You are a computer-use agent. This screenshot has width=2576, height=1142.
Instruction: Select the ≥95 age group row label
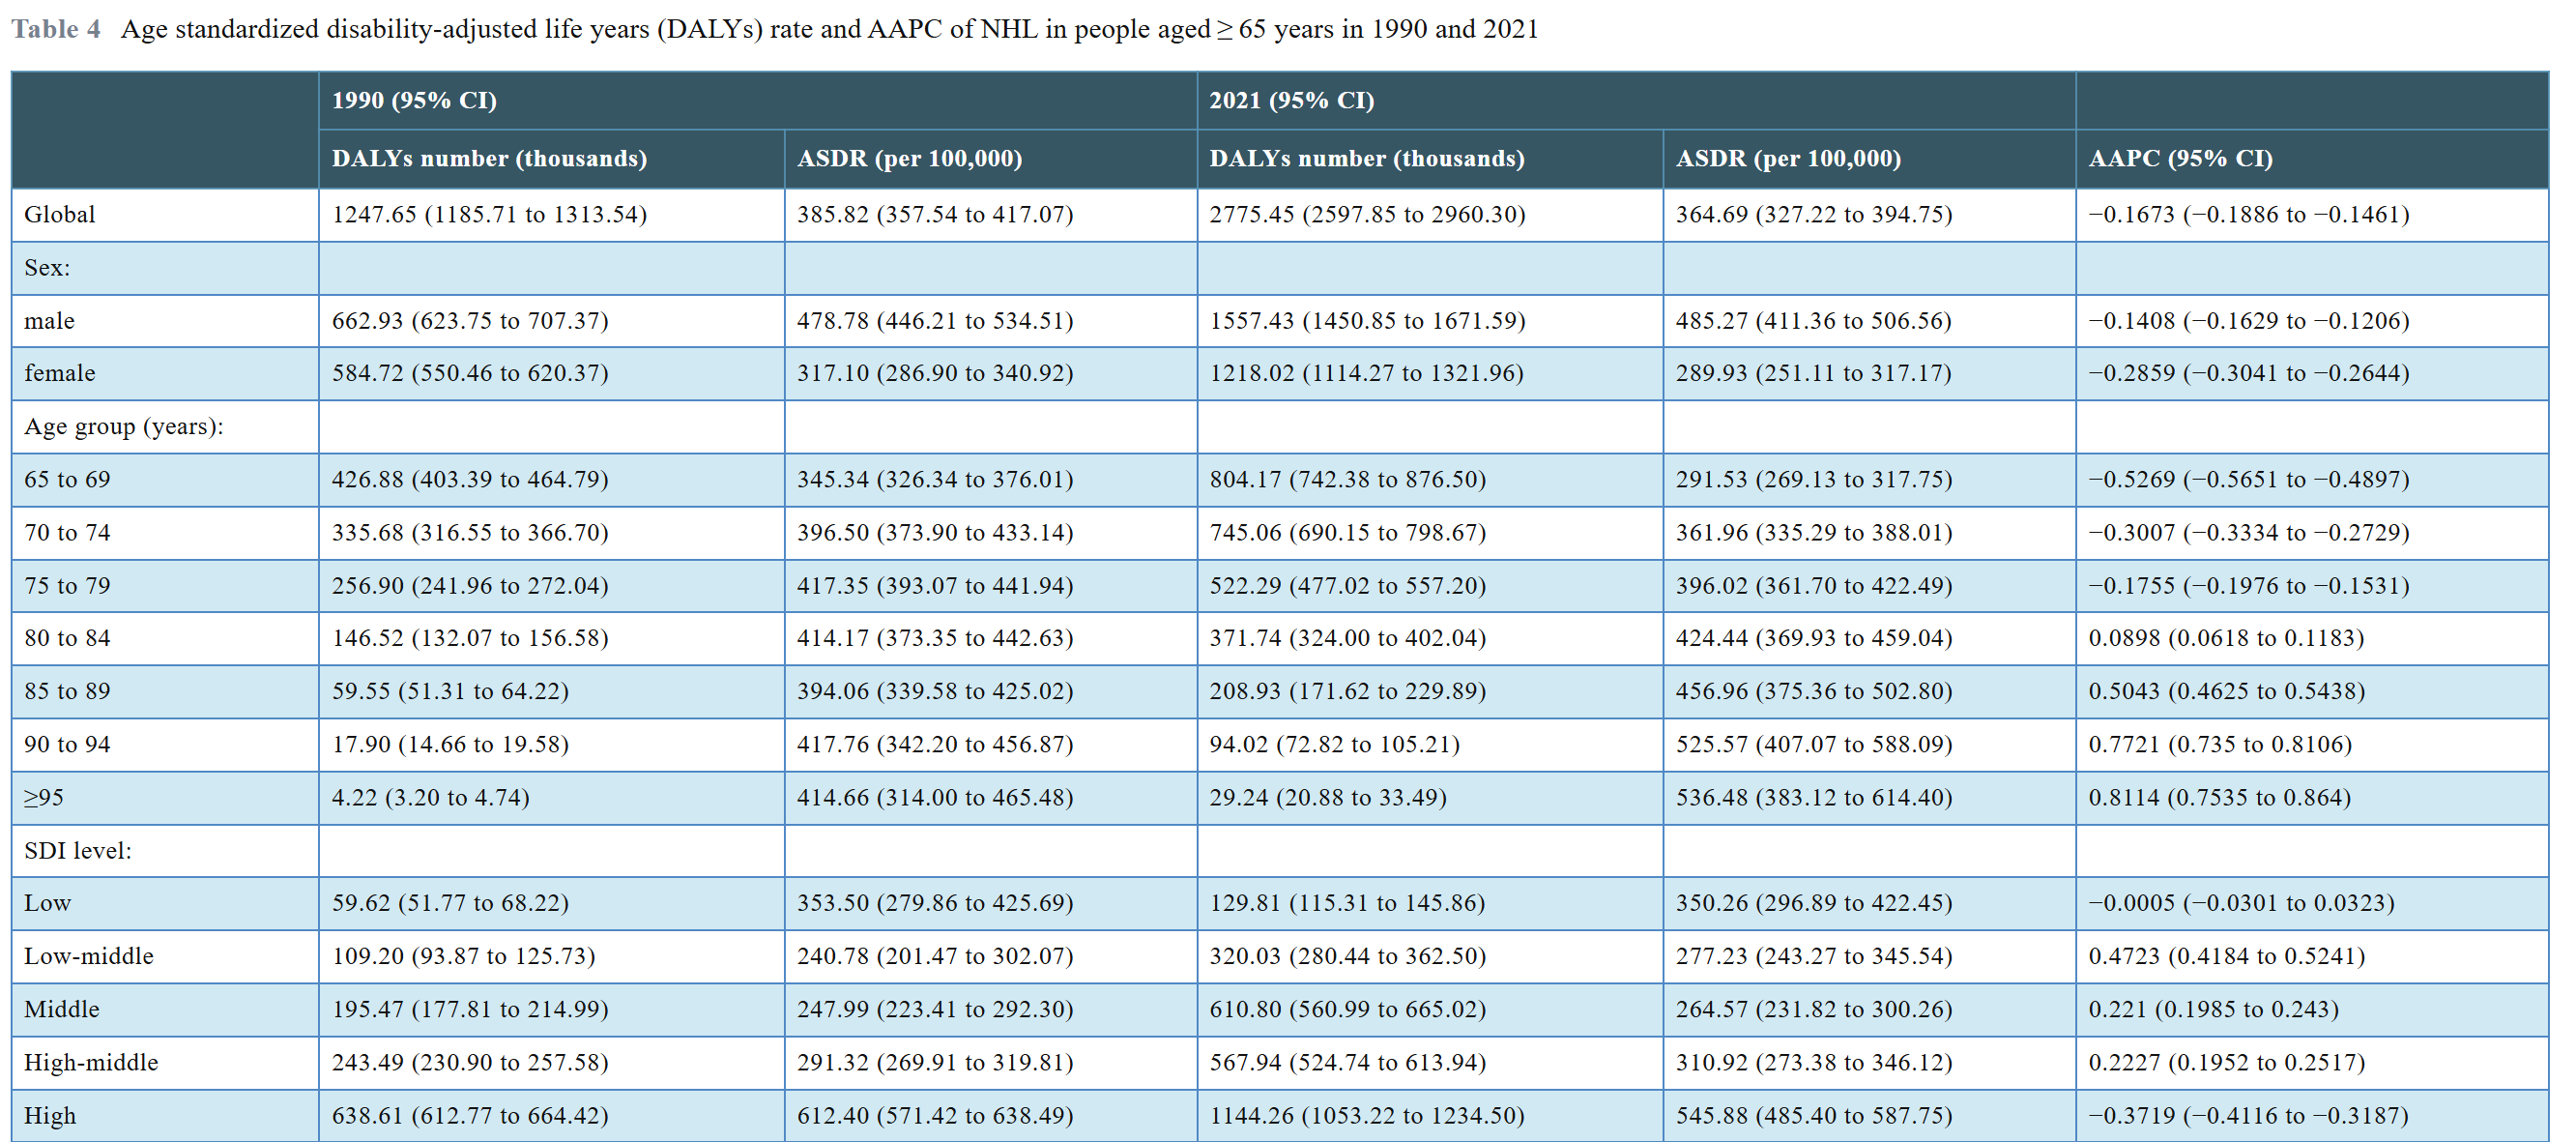pos(44,797)
